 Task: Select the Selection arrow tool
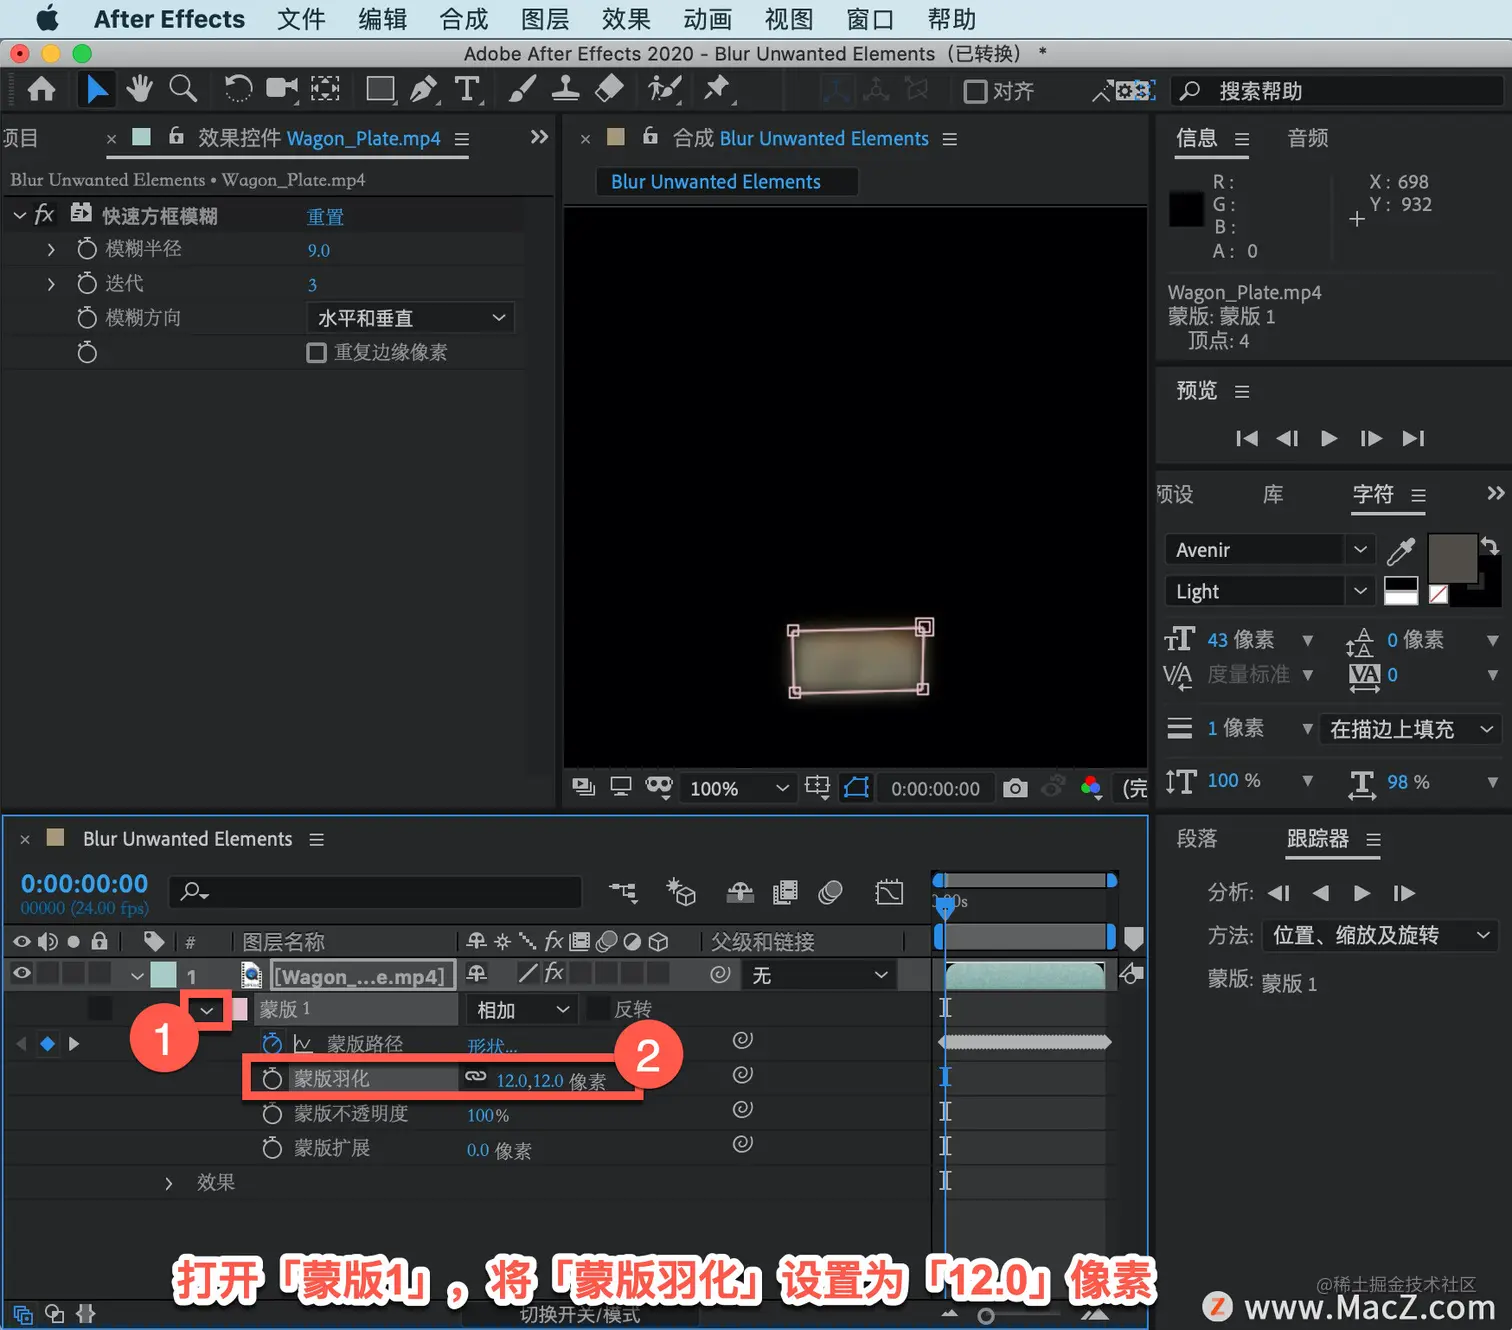(x=97, y=89)
